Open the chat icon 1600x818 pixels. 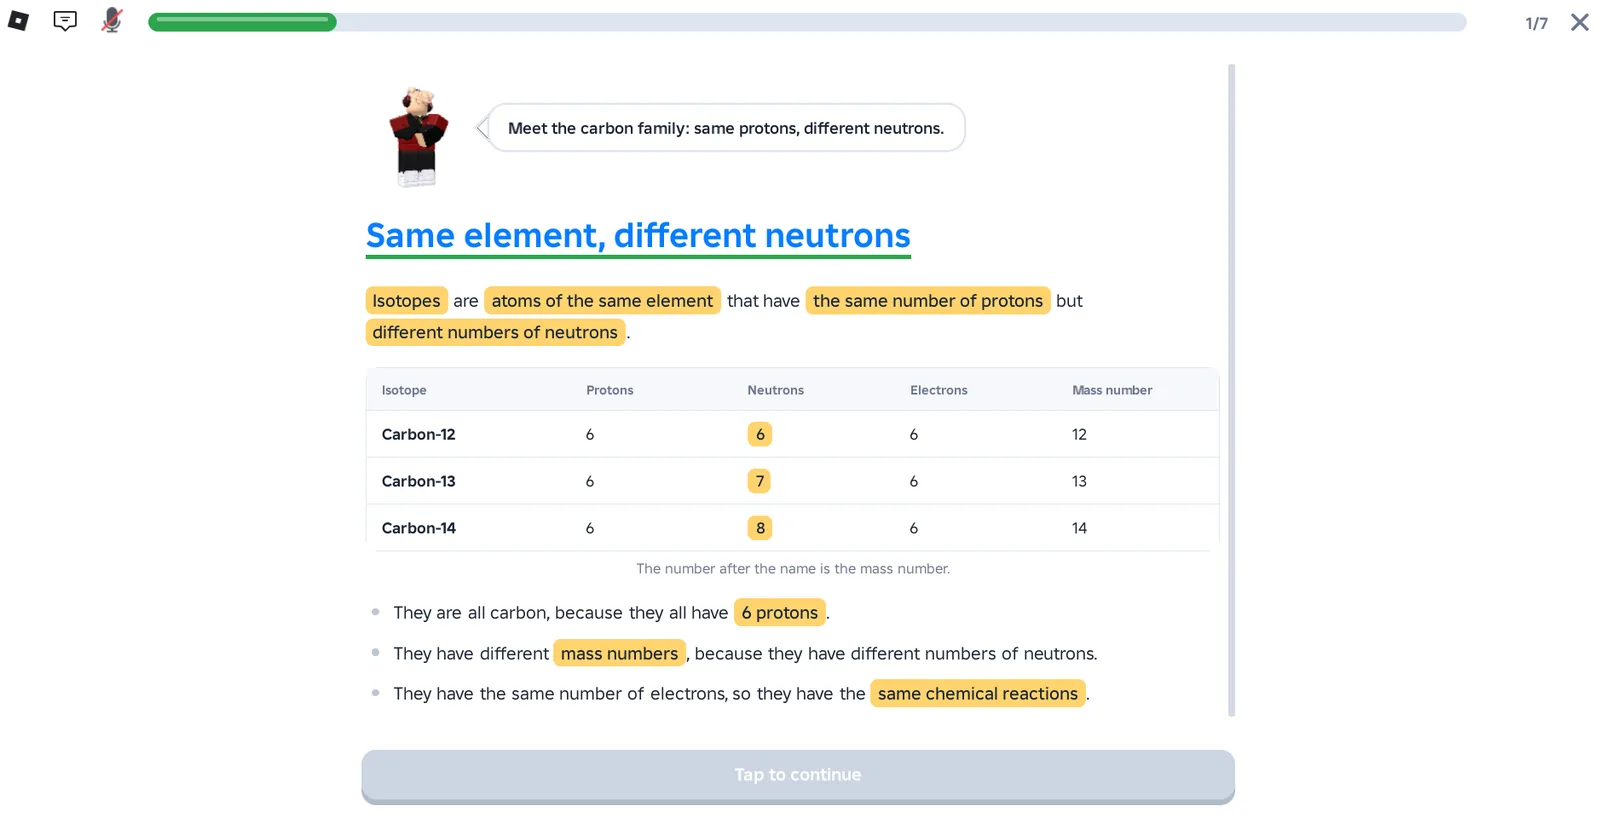click(x=65, y=21)
